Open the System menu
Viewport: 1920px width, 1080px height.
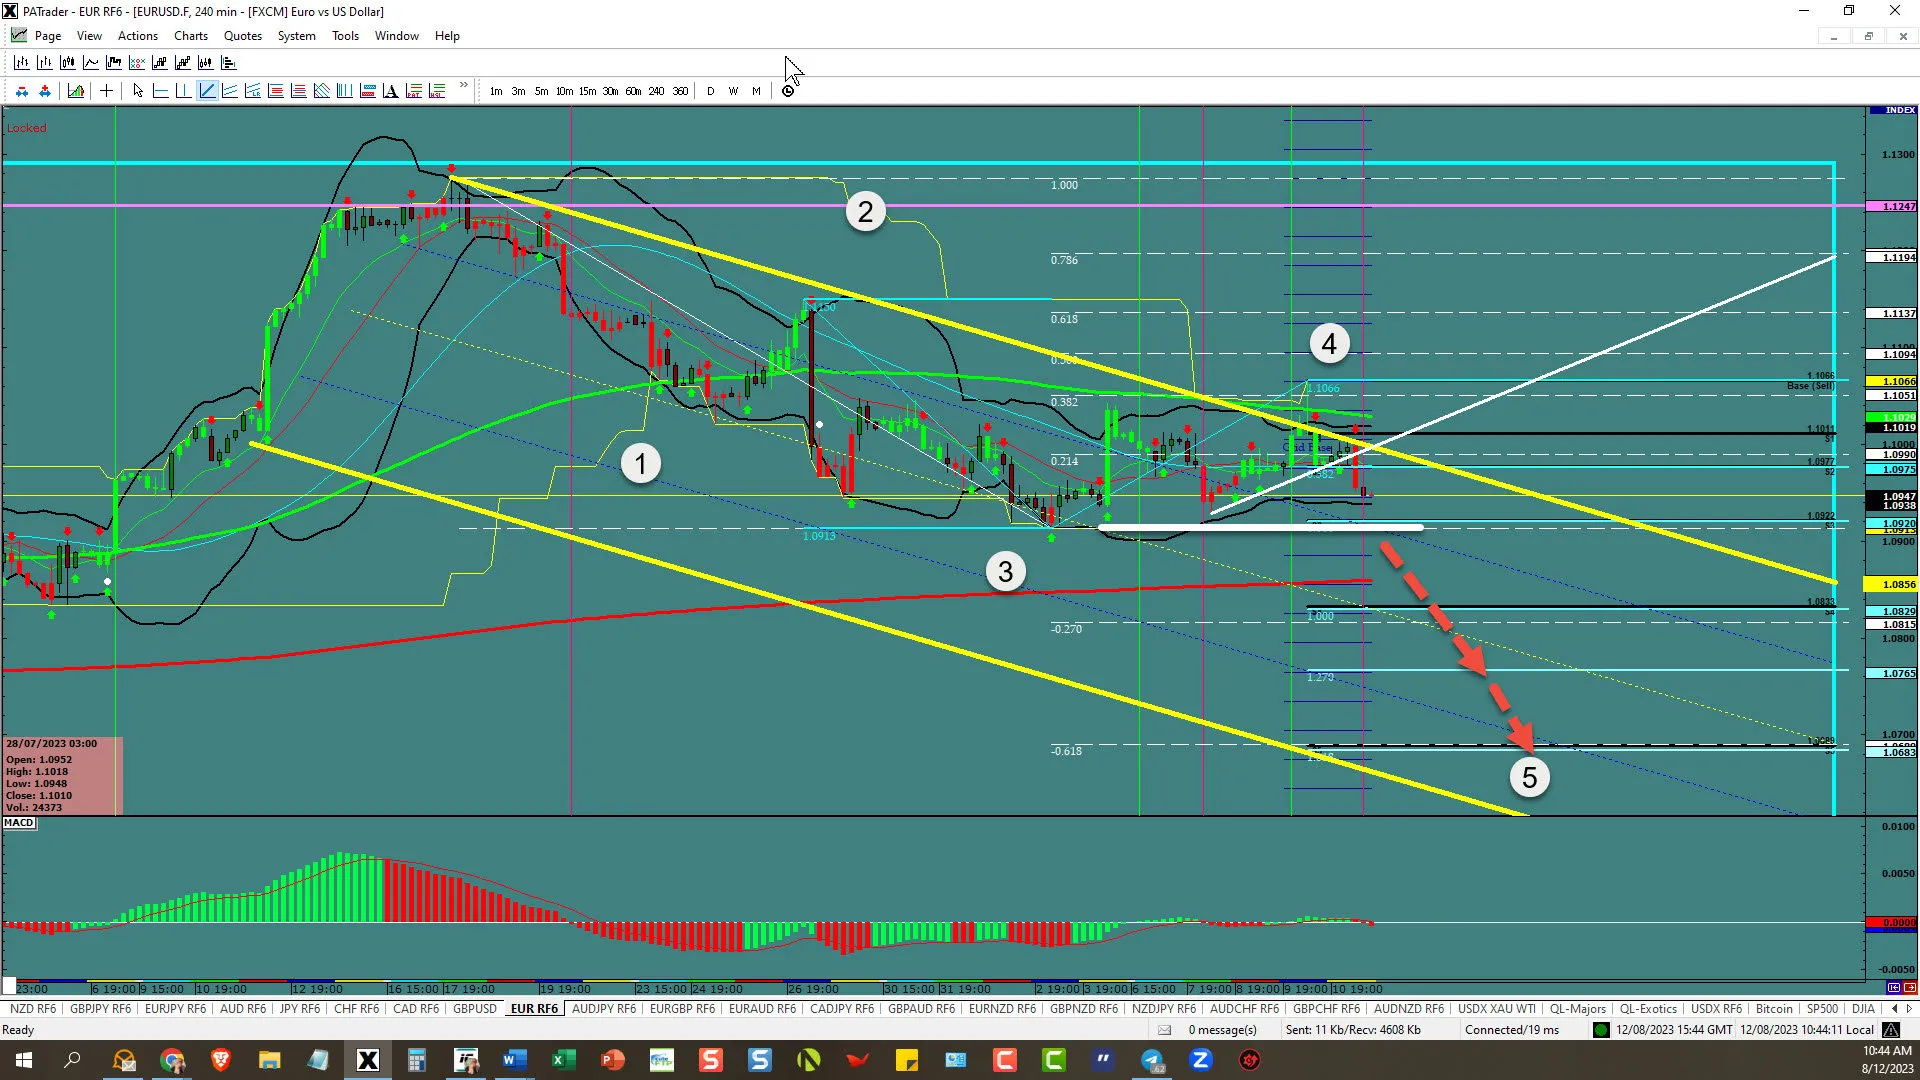coord(296,36)
